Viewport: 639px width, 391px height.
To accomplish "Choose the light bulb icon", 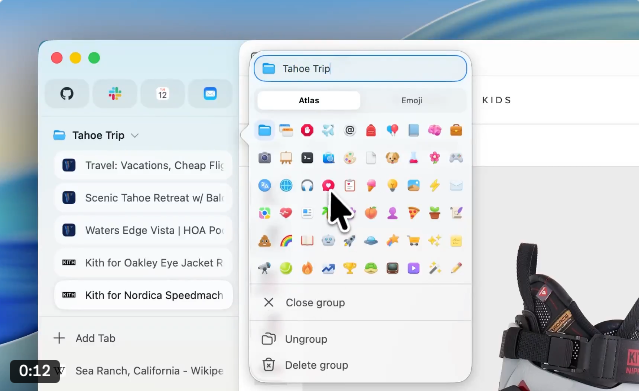I will pyautogui.click(x=392, y=186).
